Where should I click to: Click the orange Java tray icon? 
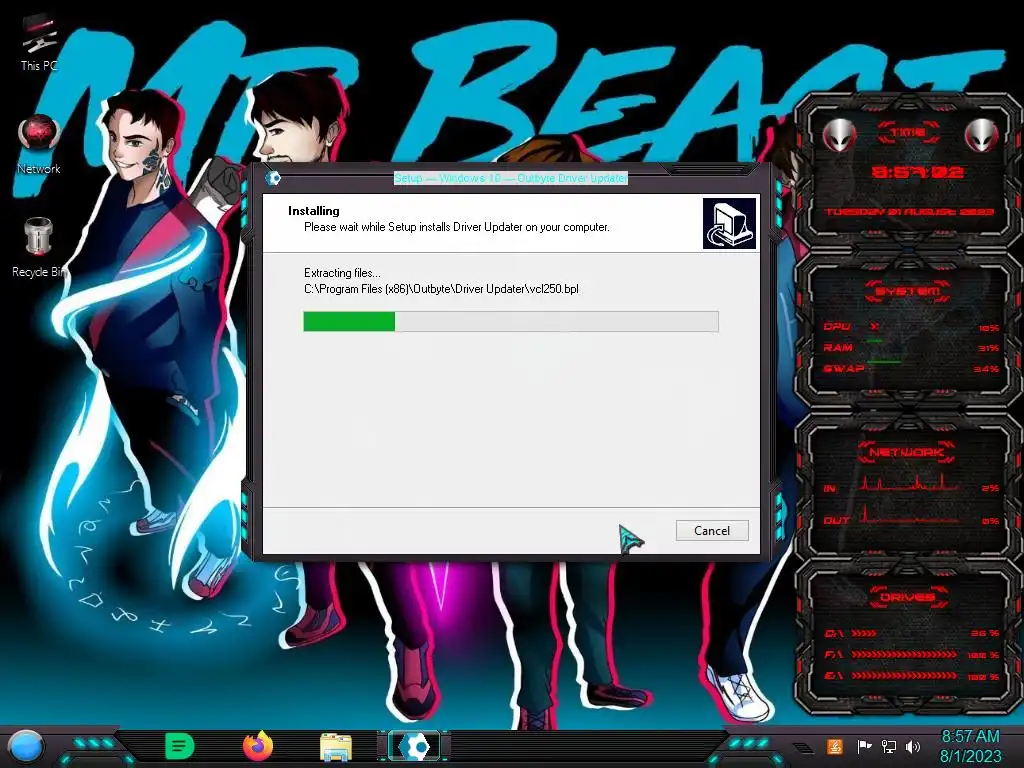click(834, 746)
